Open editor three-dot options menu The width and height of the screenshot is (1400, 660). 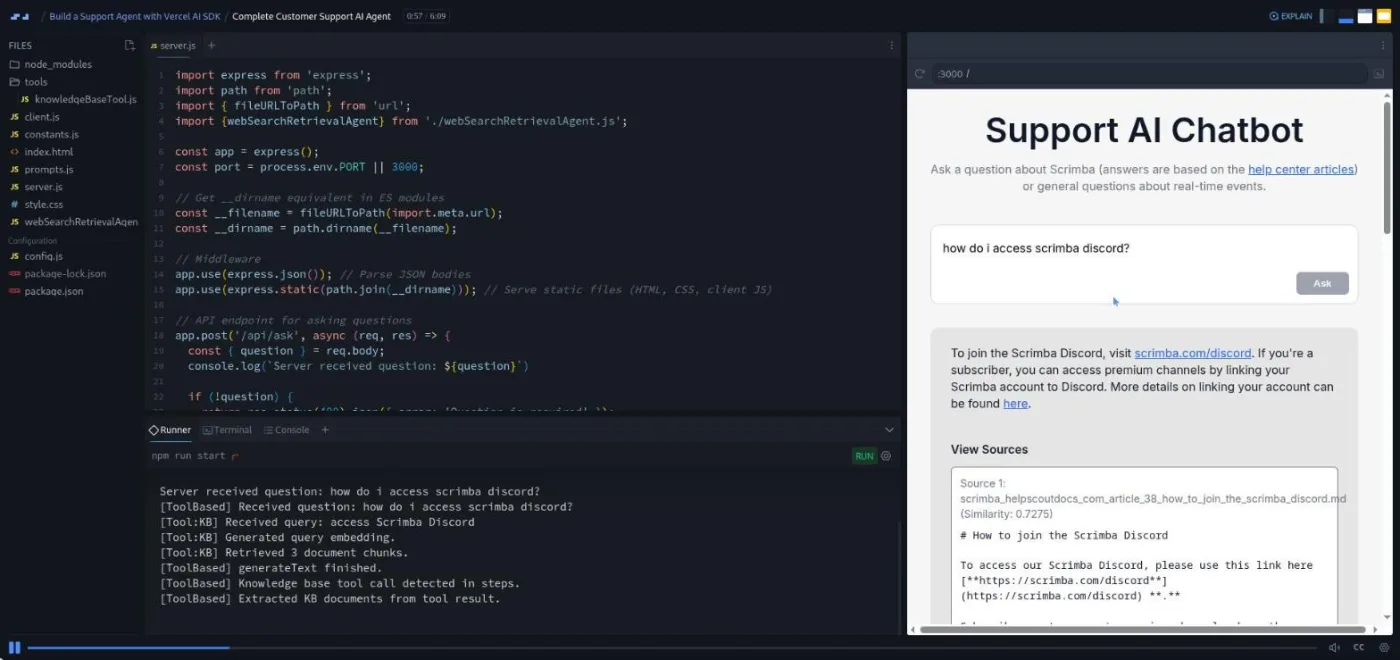pos(892,45)
